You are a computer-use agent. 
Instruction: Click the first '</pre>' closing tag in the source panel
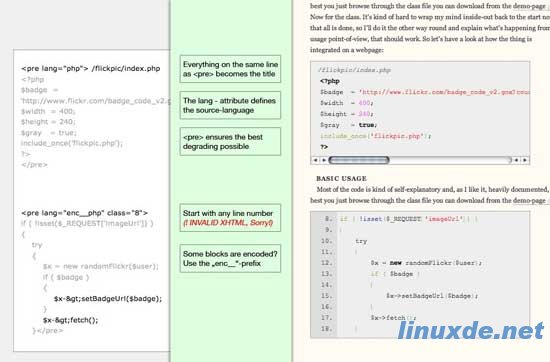click(x=34, y=165)
